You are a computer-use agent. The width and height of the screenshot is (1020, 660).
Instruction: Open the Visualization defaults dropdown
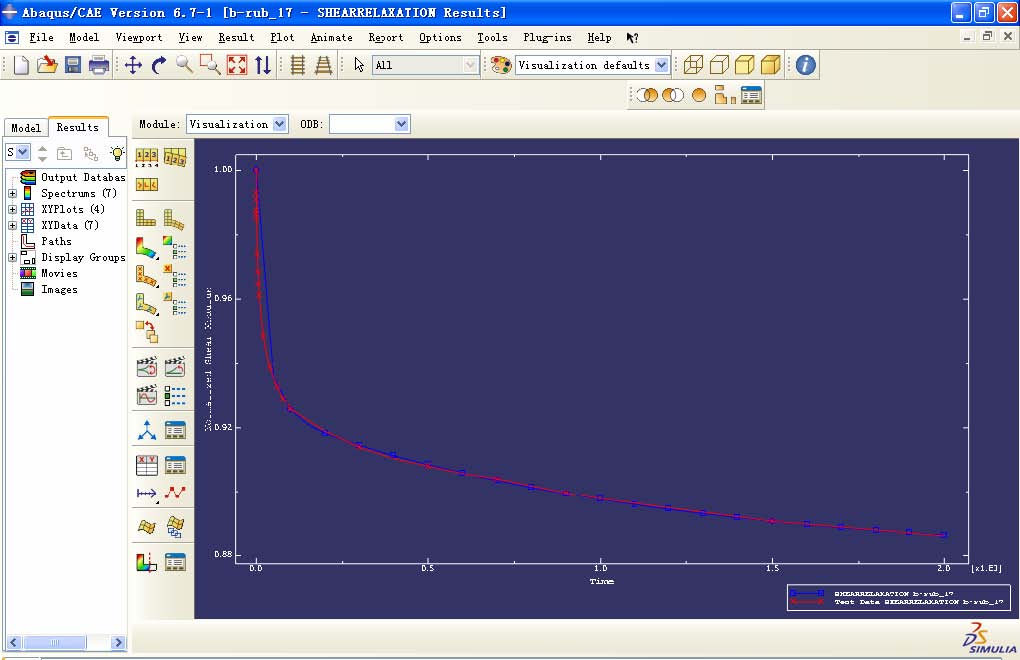tap(661, 65)
